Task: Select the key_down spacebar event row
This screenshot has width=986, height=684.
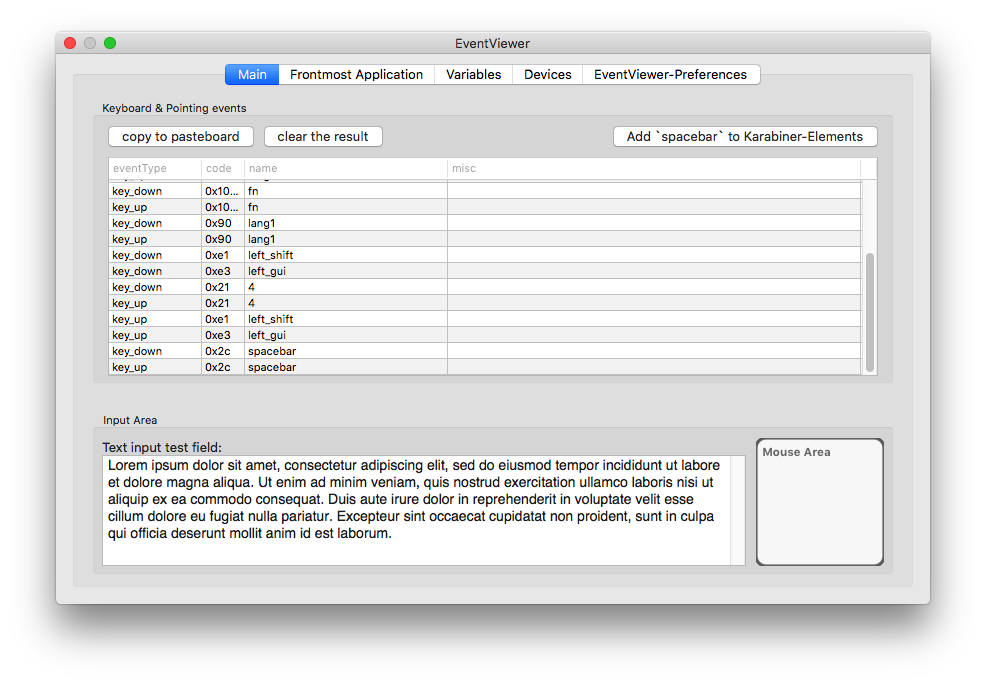Action: coord(485,351)
